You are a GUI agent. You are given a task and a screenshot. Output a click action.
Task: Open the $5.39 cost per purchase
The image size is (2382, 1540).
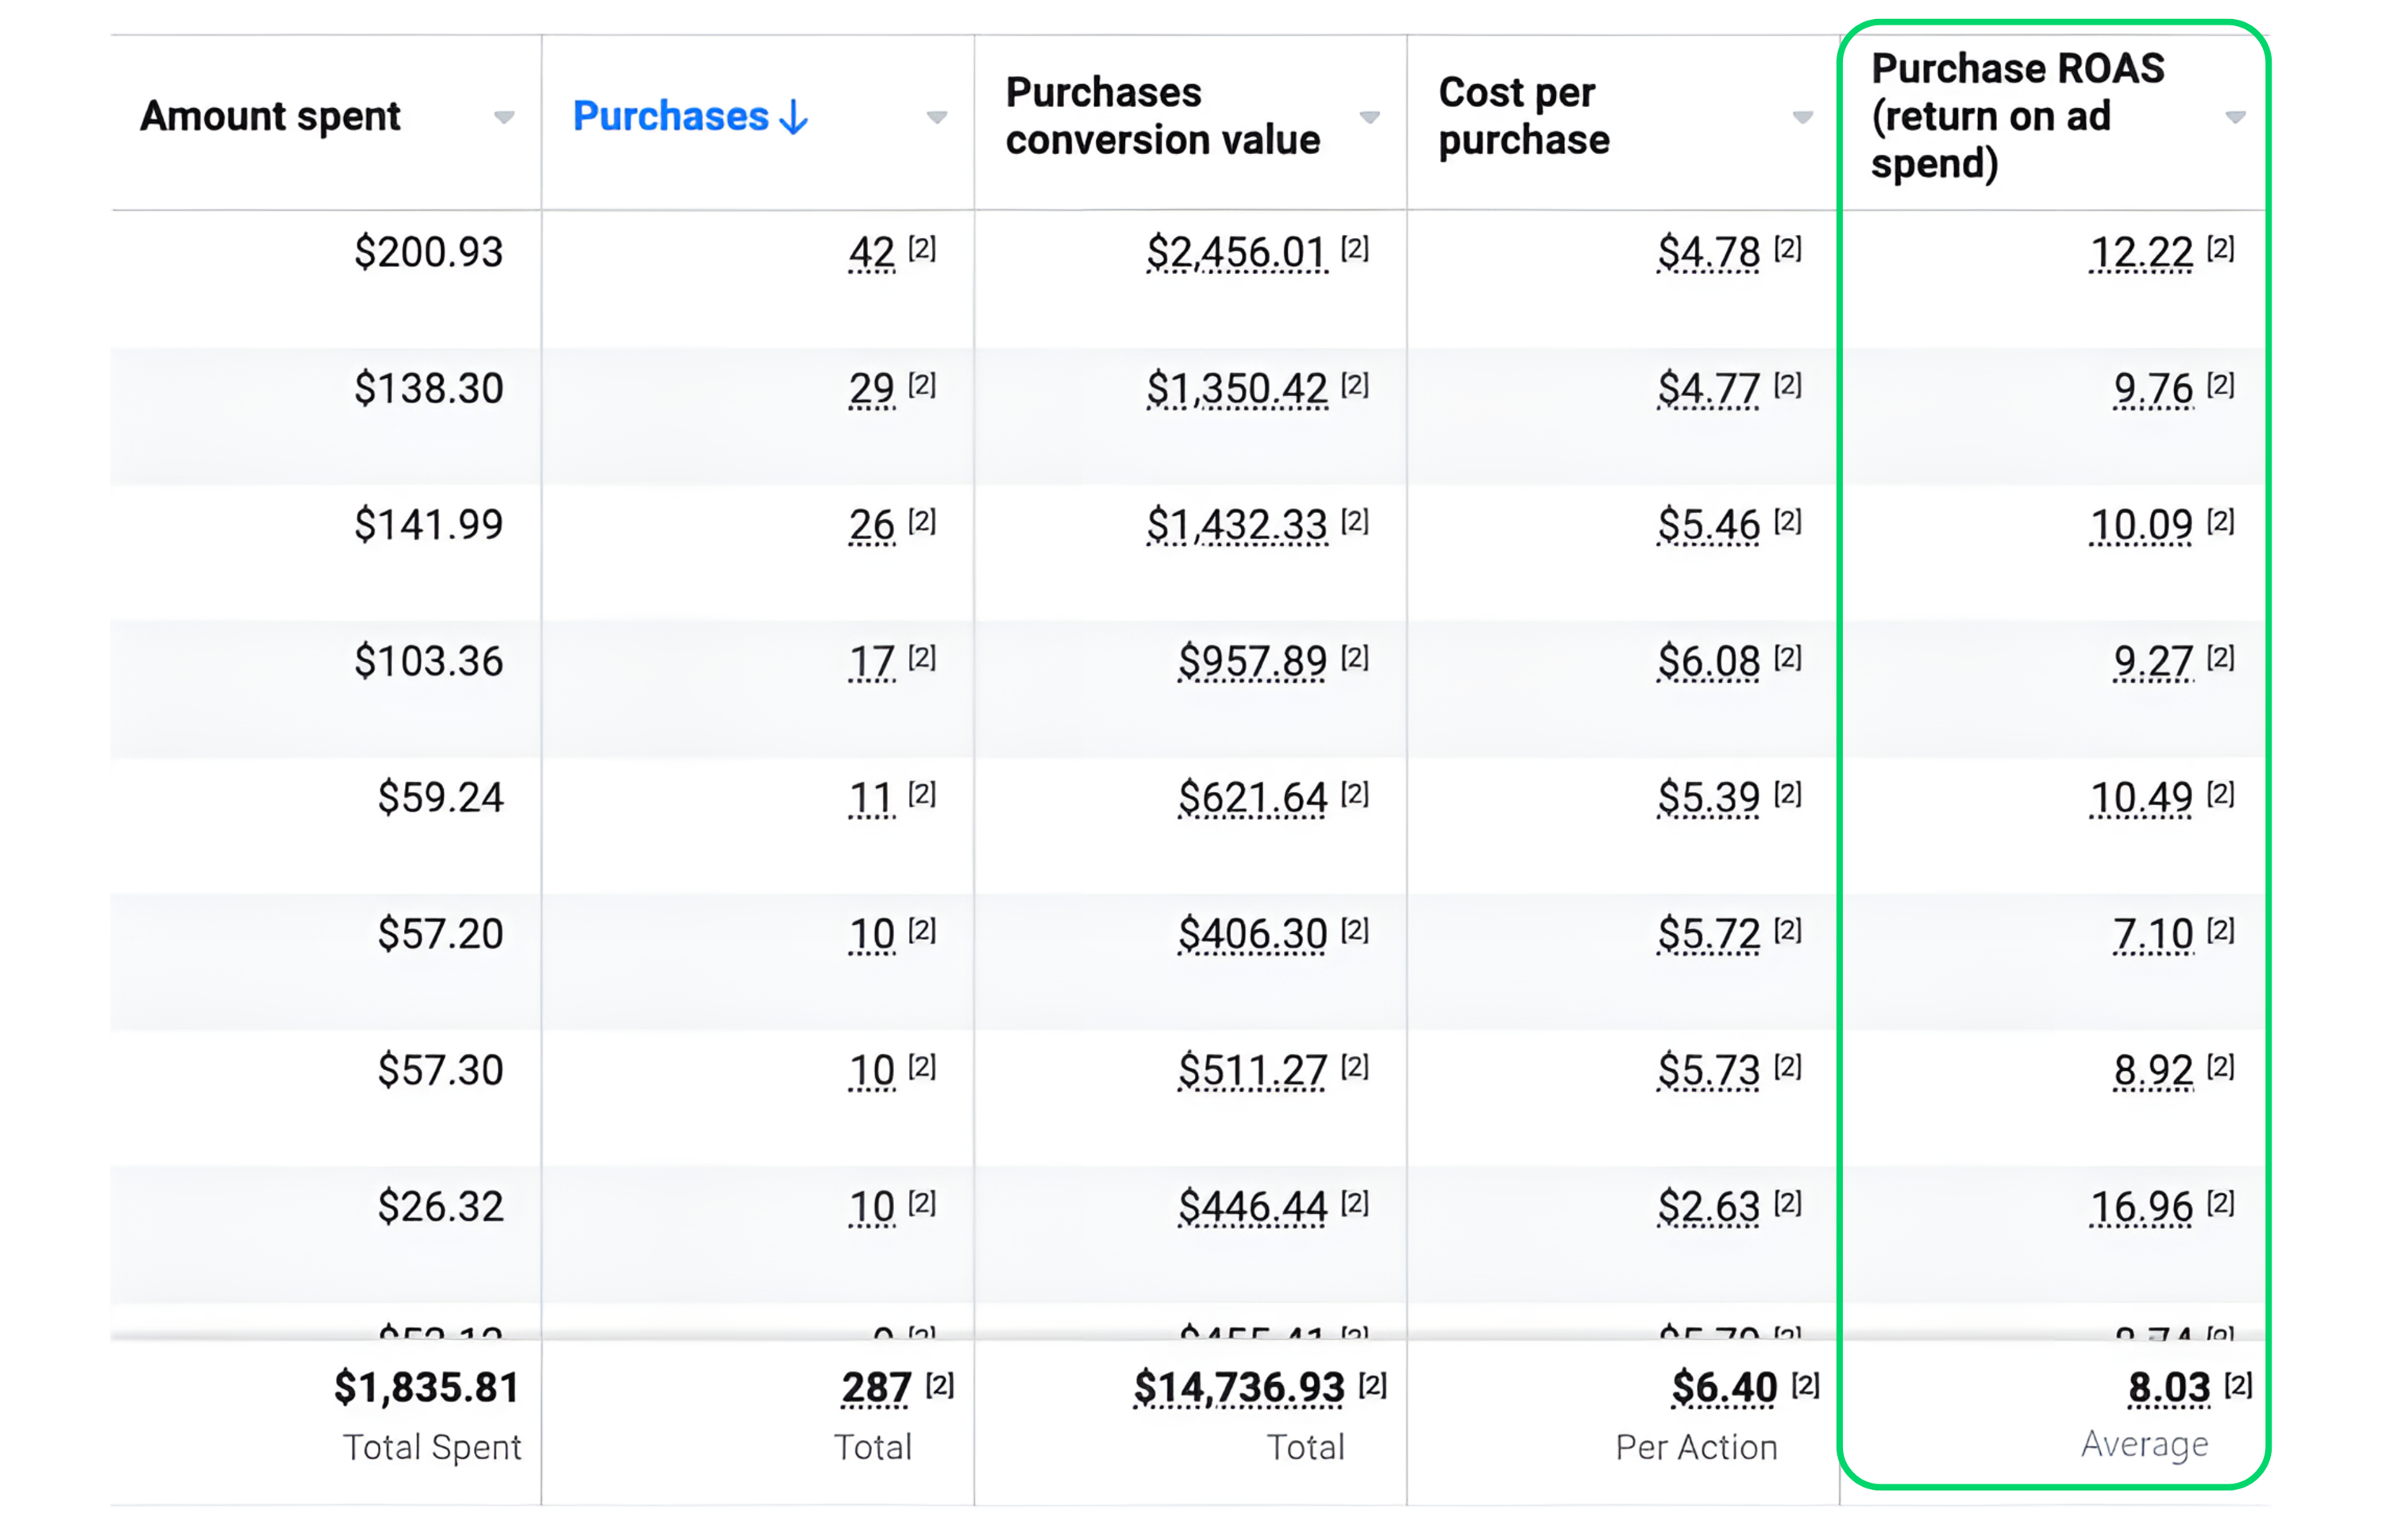1709,798
